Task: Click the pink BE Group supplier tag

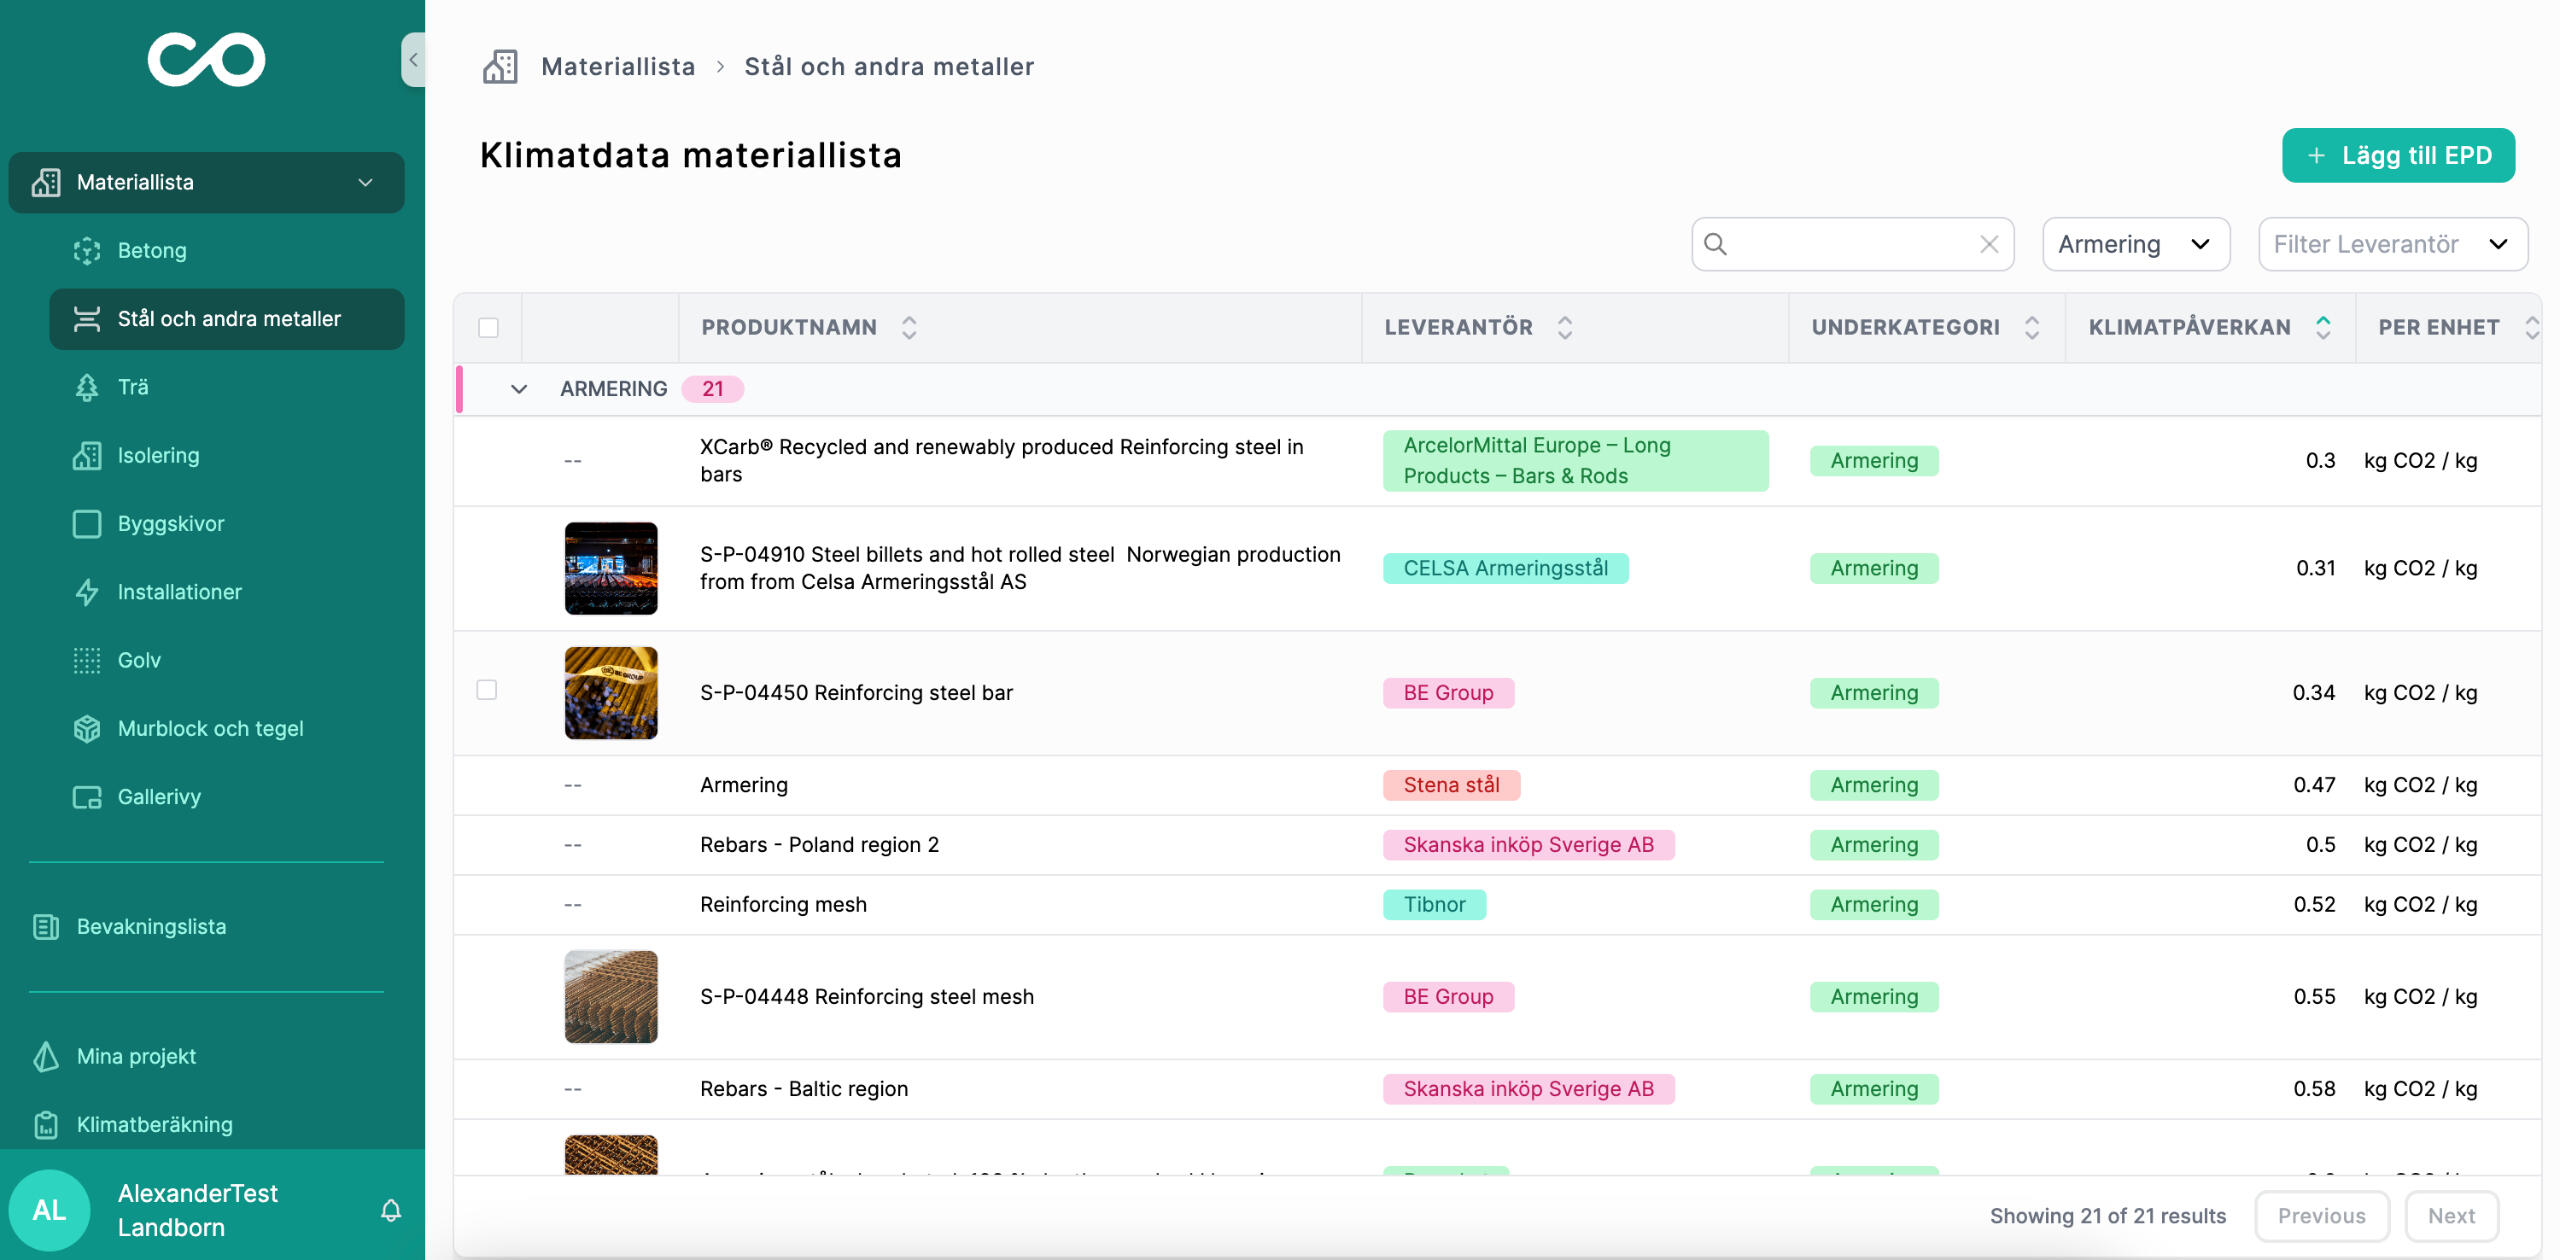Action: coord(1447,692)
